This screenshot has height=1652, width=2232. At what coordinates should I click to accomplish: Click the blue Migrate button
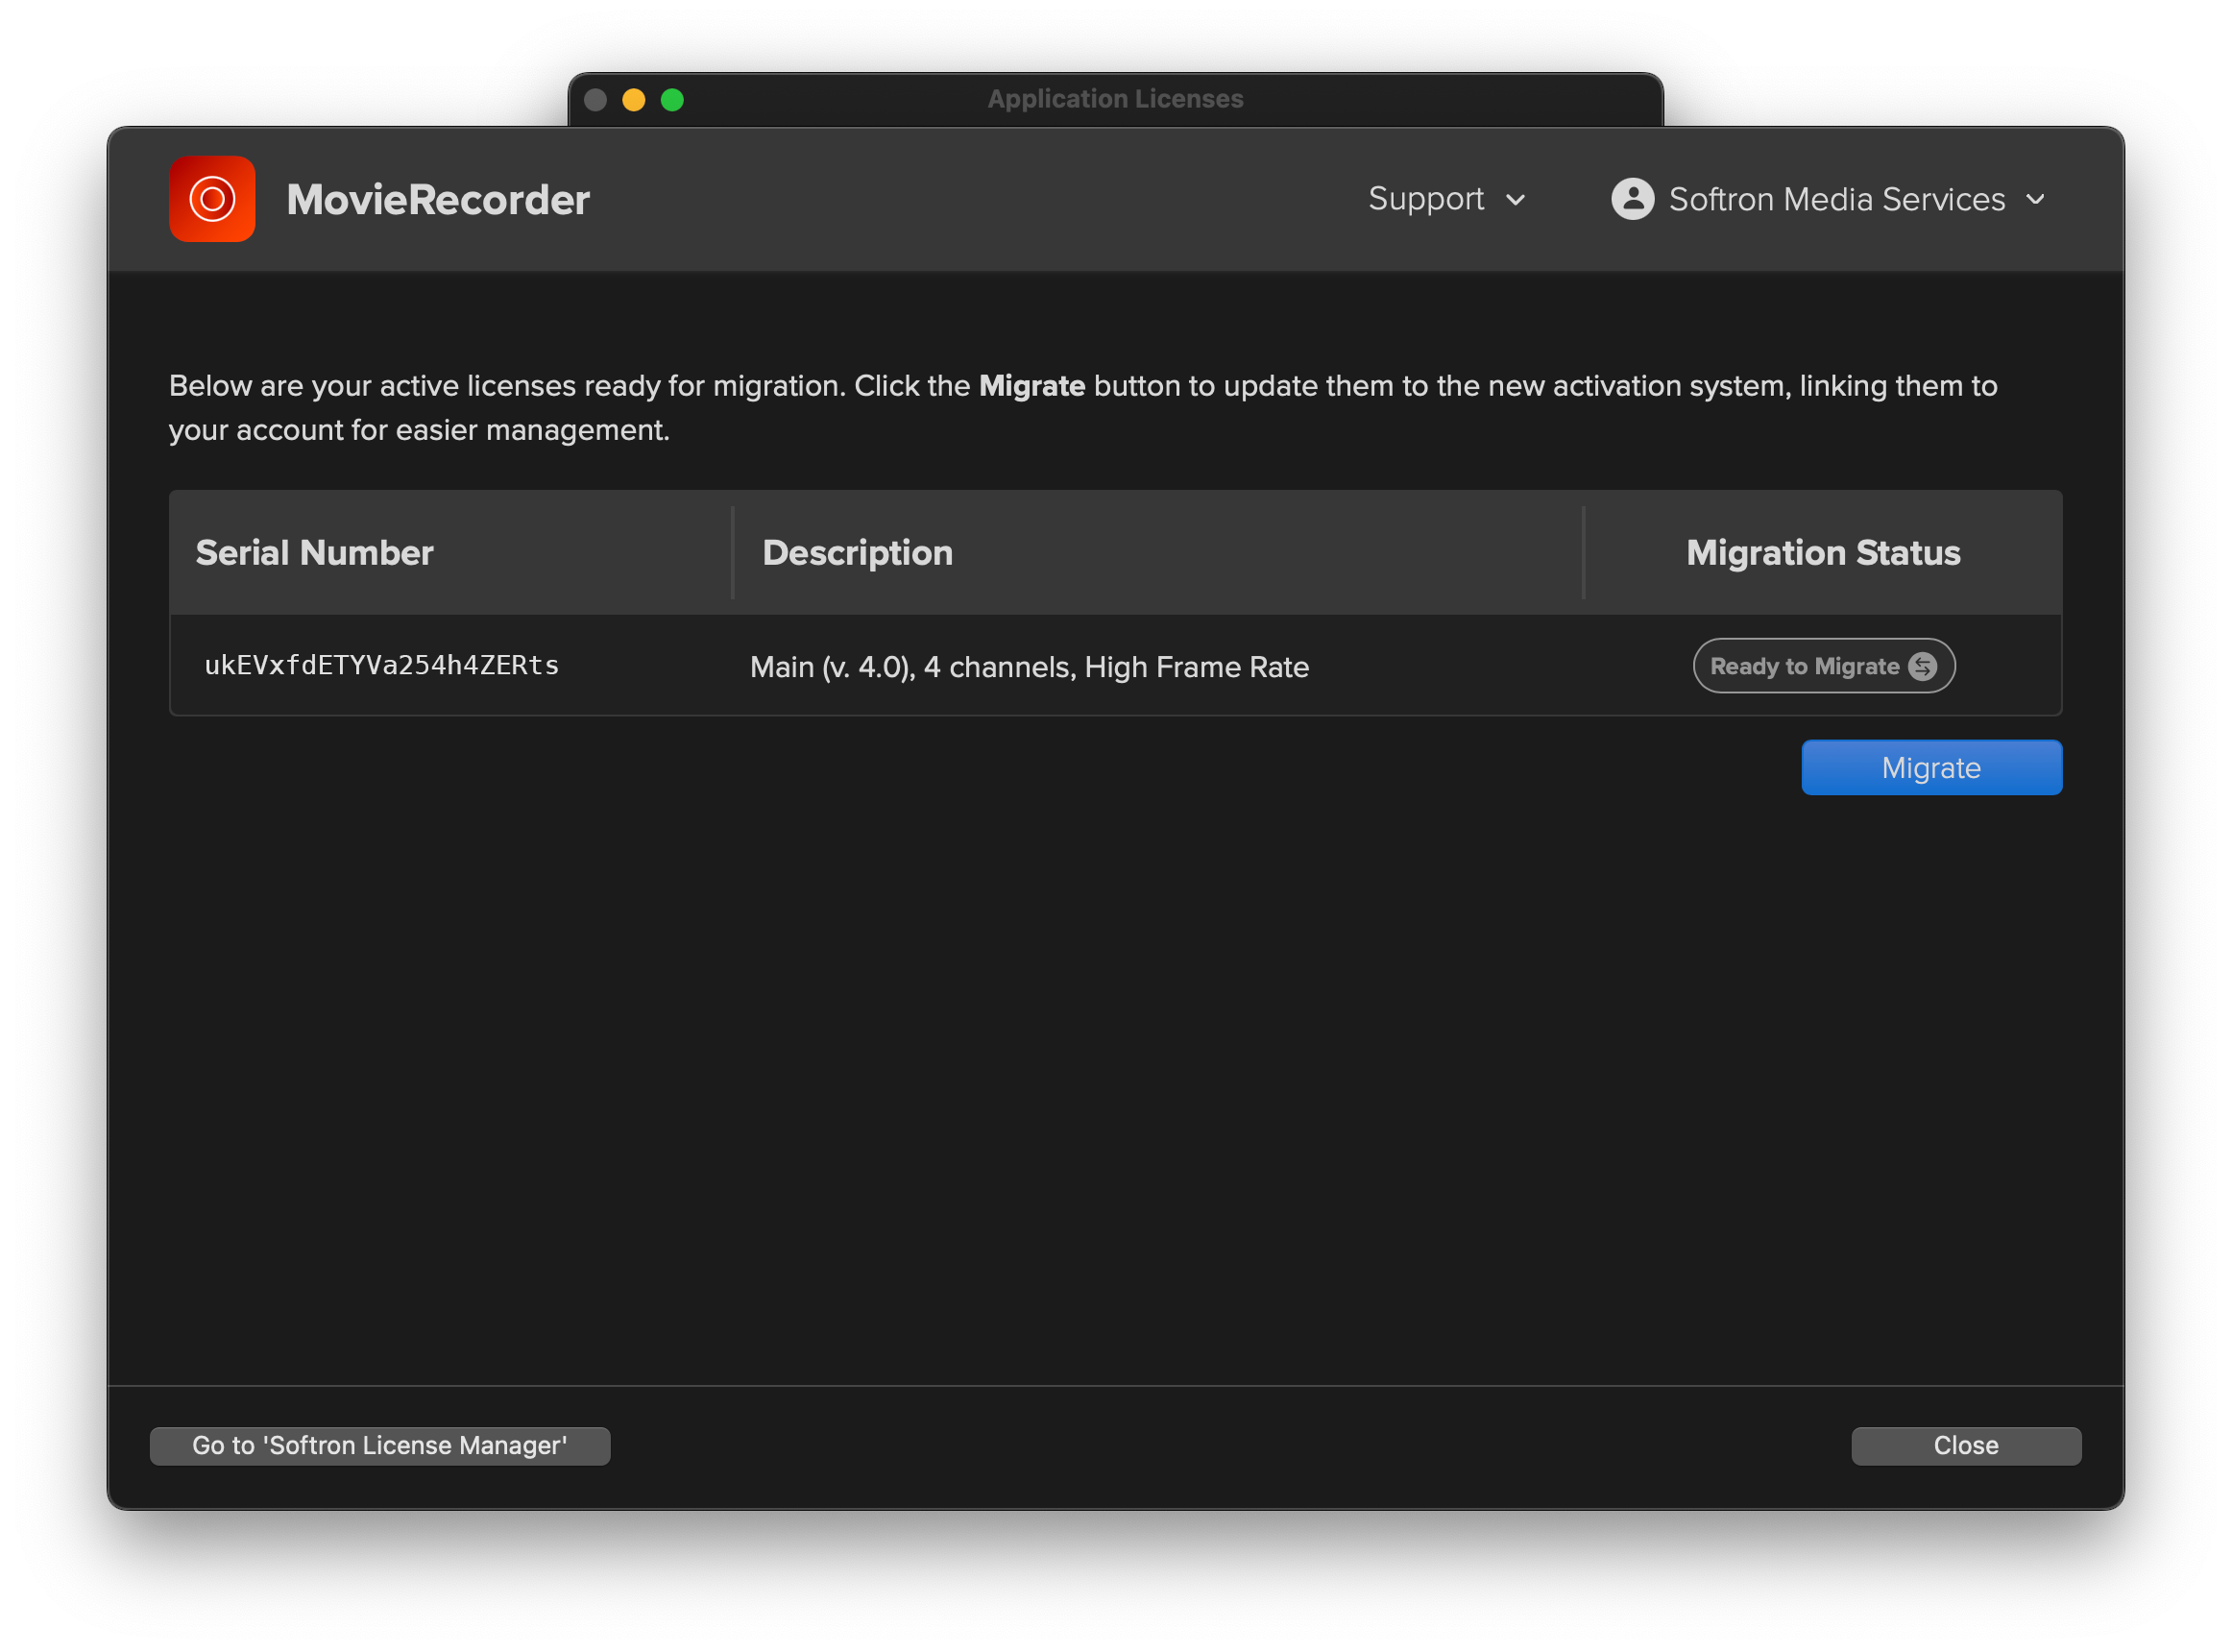1931,768
